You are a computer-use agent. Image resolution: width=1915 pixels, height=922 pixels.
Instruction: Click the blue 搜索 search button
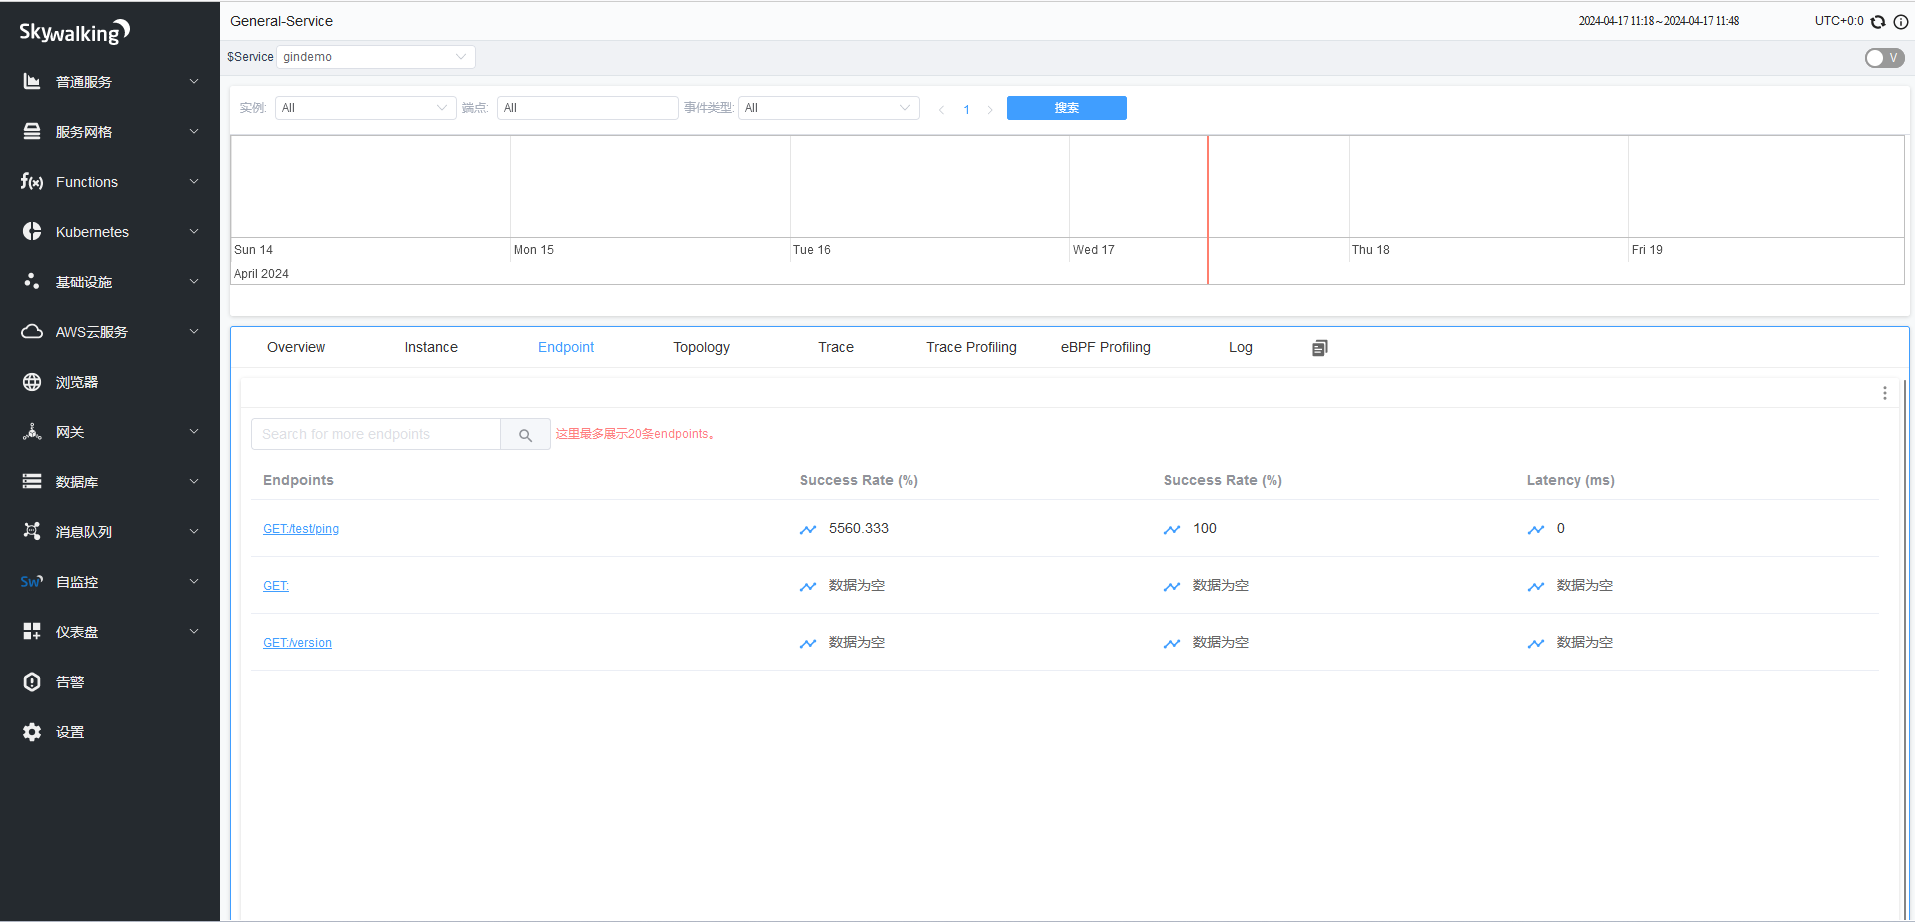pos(1067,108)
